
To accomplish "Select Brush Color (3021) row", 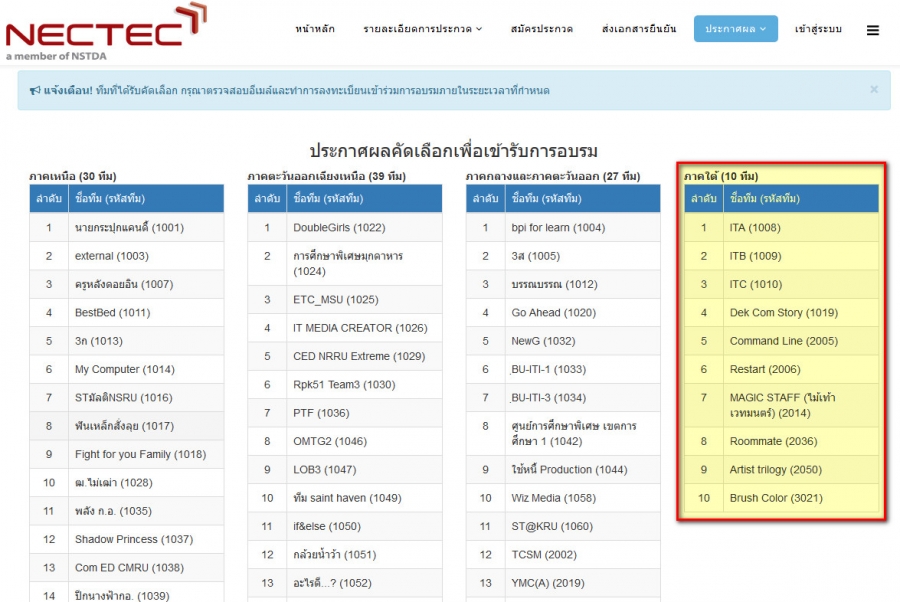I will point(775,498).
